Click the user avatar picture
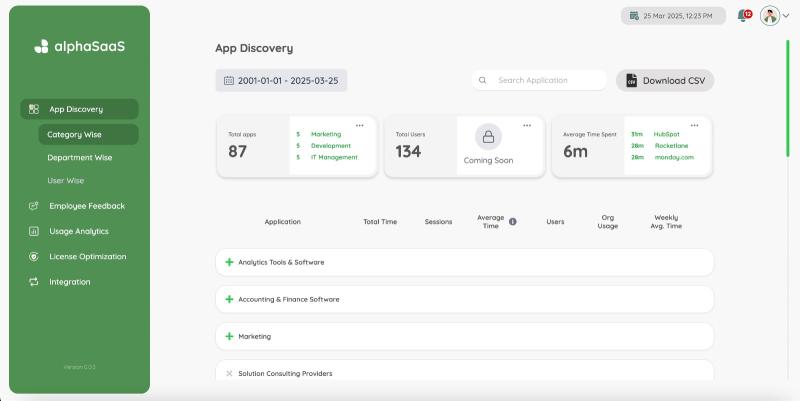This screenshot has height=401, width=800. coord(770,16)
